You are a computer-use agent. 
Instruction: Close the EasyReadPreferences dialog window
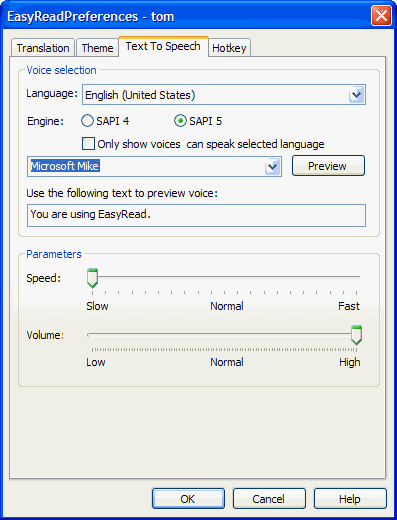click(x=381, y=16)
